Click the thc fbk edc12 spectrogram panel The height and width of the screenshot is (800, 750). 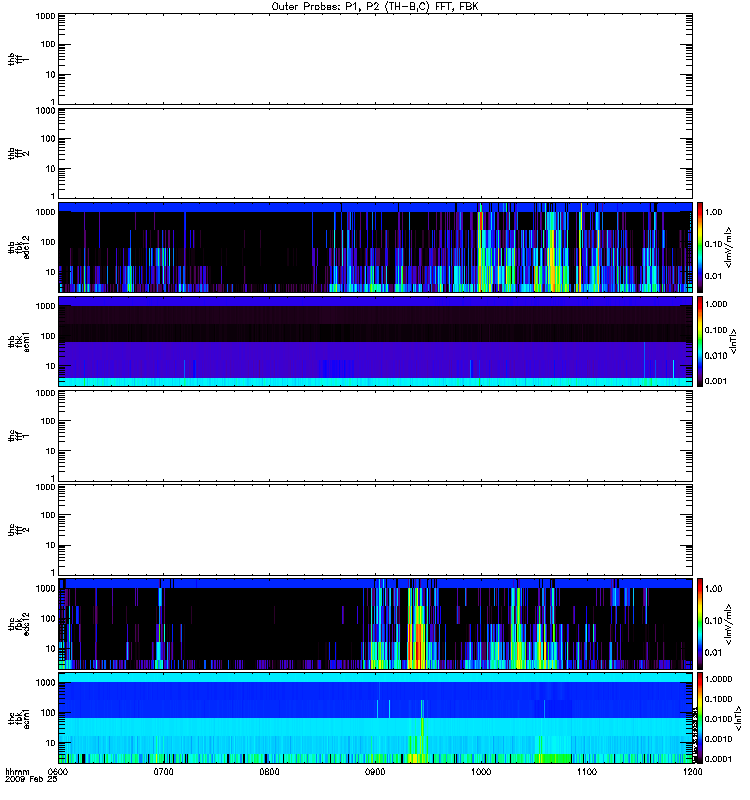pos(376,623)
